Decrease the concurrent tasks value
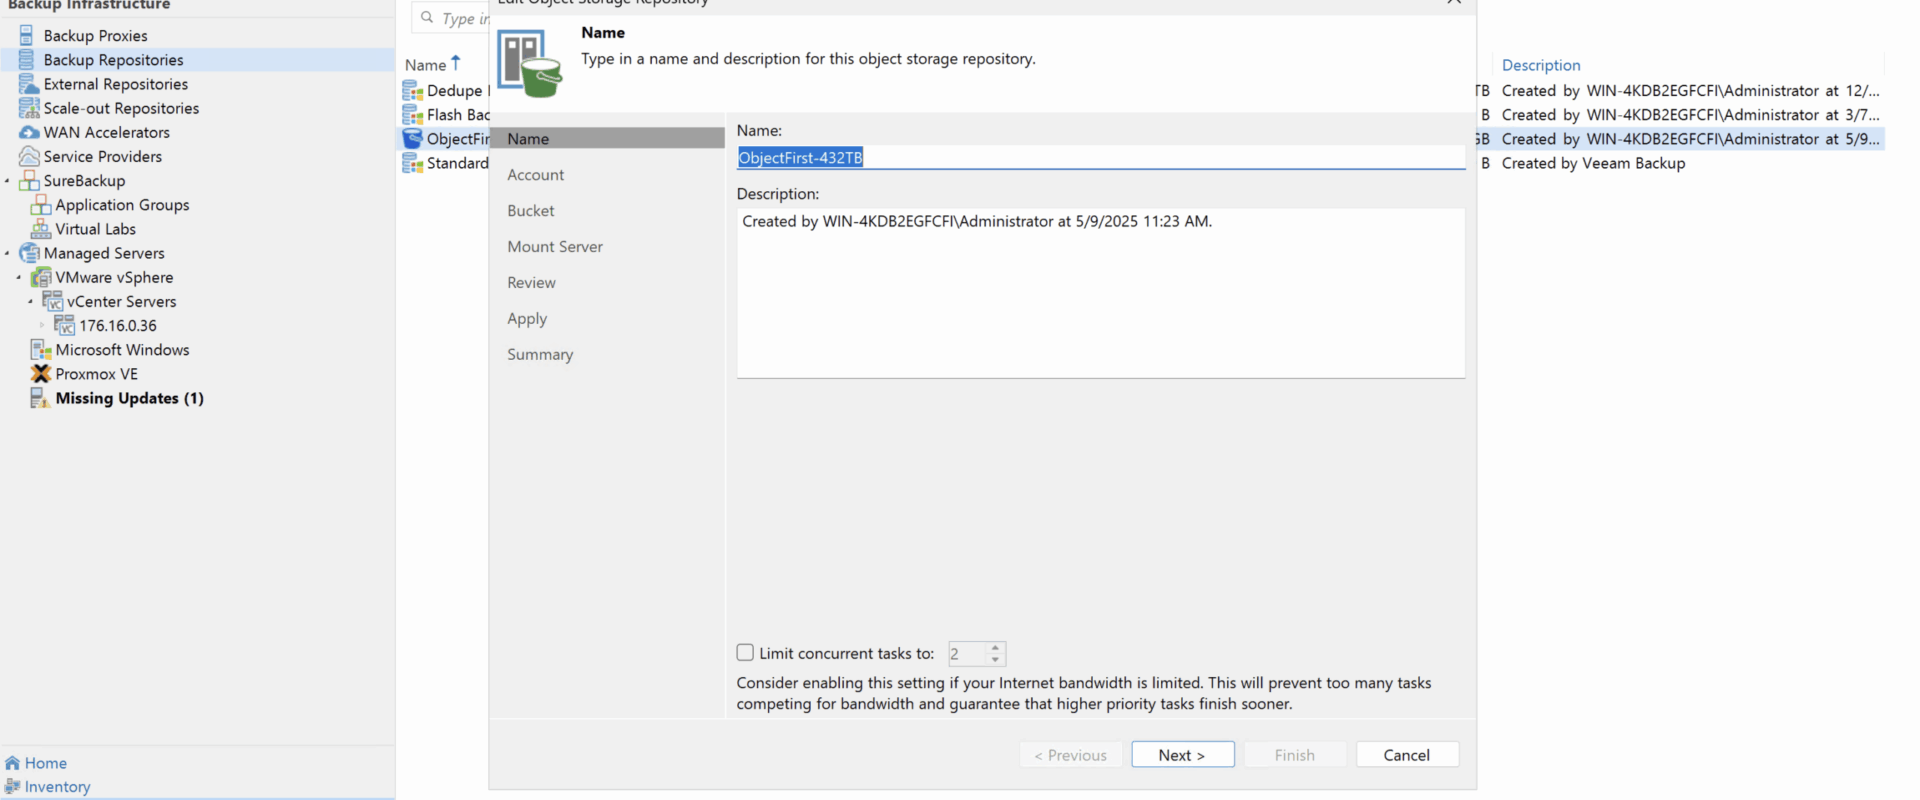Image resolution: width=1920 pixels, height=800 pixels. click(995, 660)
